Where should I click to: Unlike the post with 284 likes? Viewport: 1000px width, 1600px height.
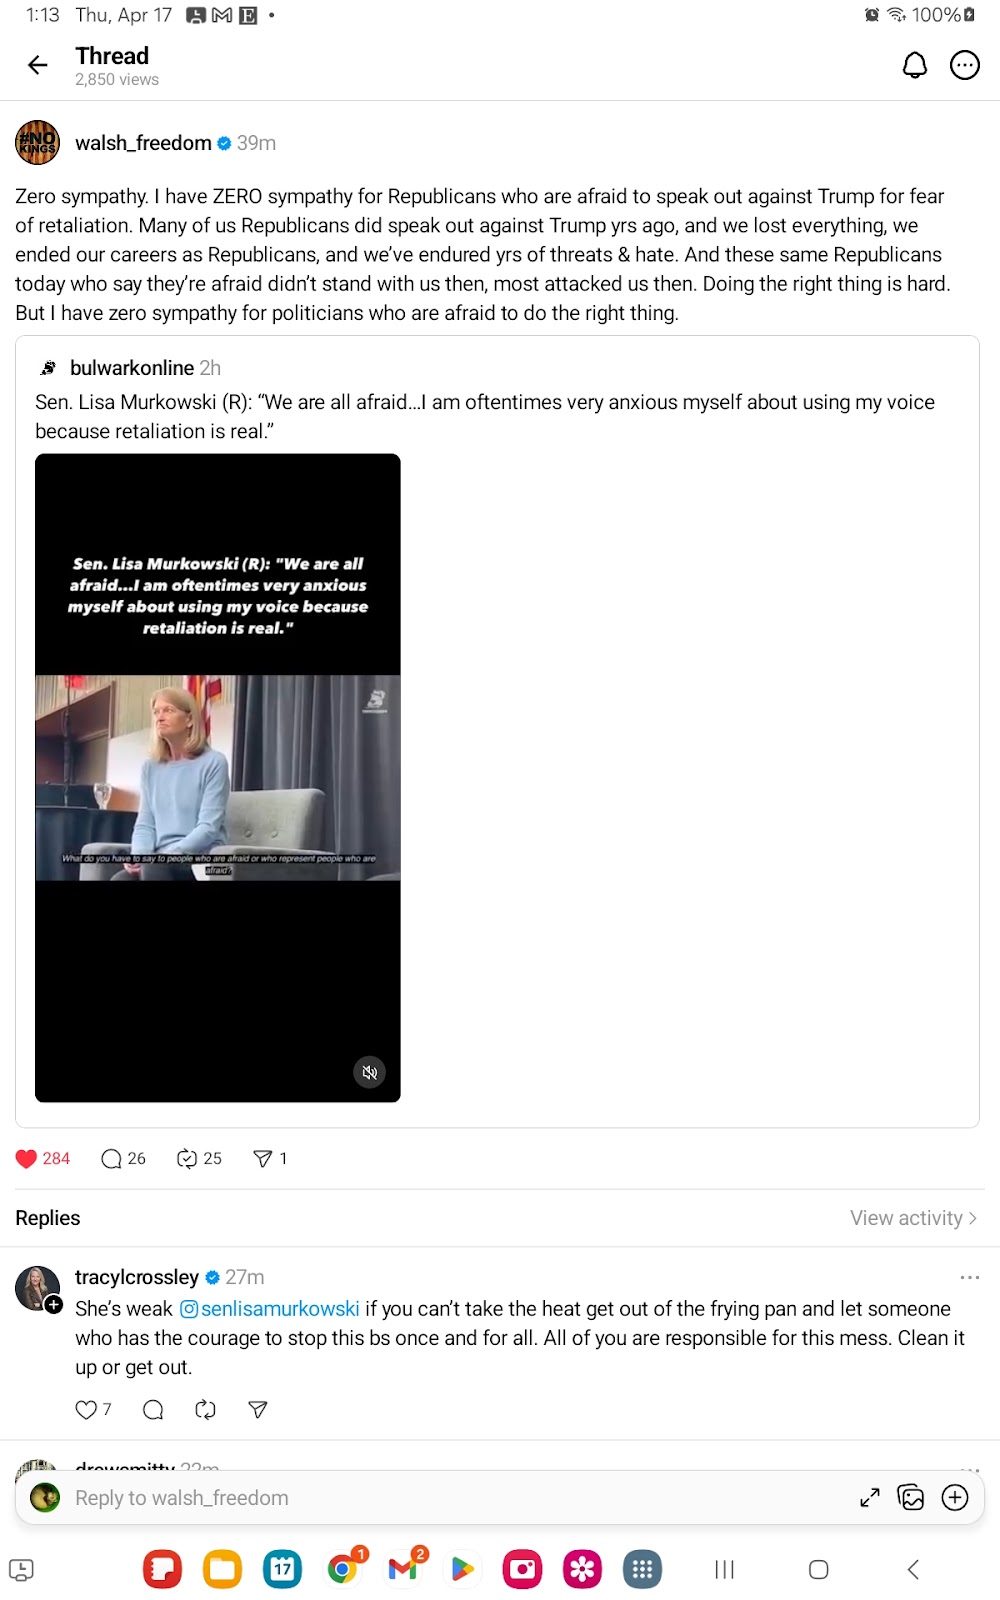[27, 1158]
